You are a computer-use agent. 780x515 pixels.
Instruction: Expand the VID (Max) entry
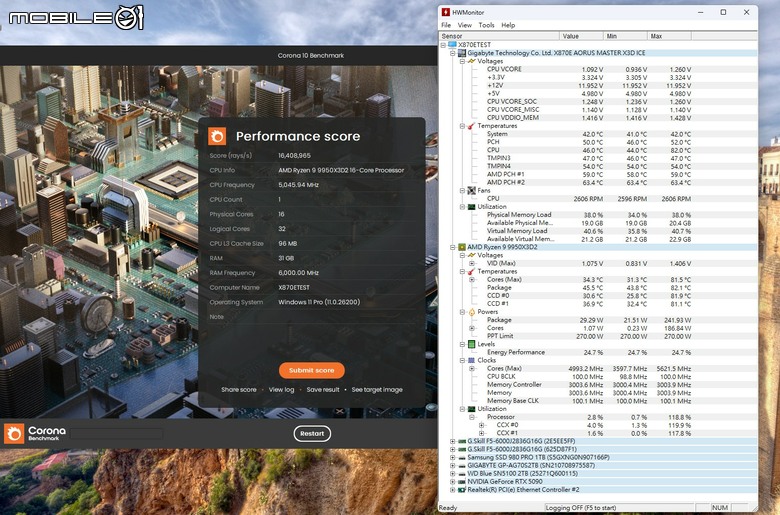(472, 263)
